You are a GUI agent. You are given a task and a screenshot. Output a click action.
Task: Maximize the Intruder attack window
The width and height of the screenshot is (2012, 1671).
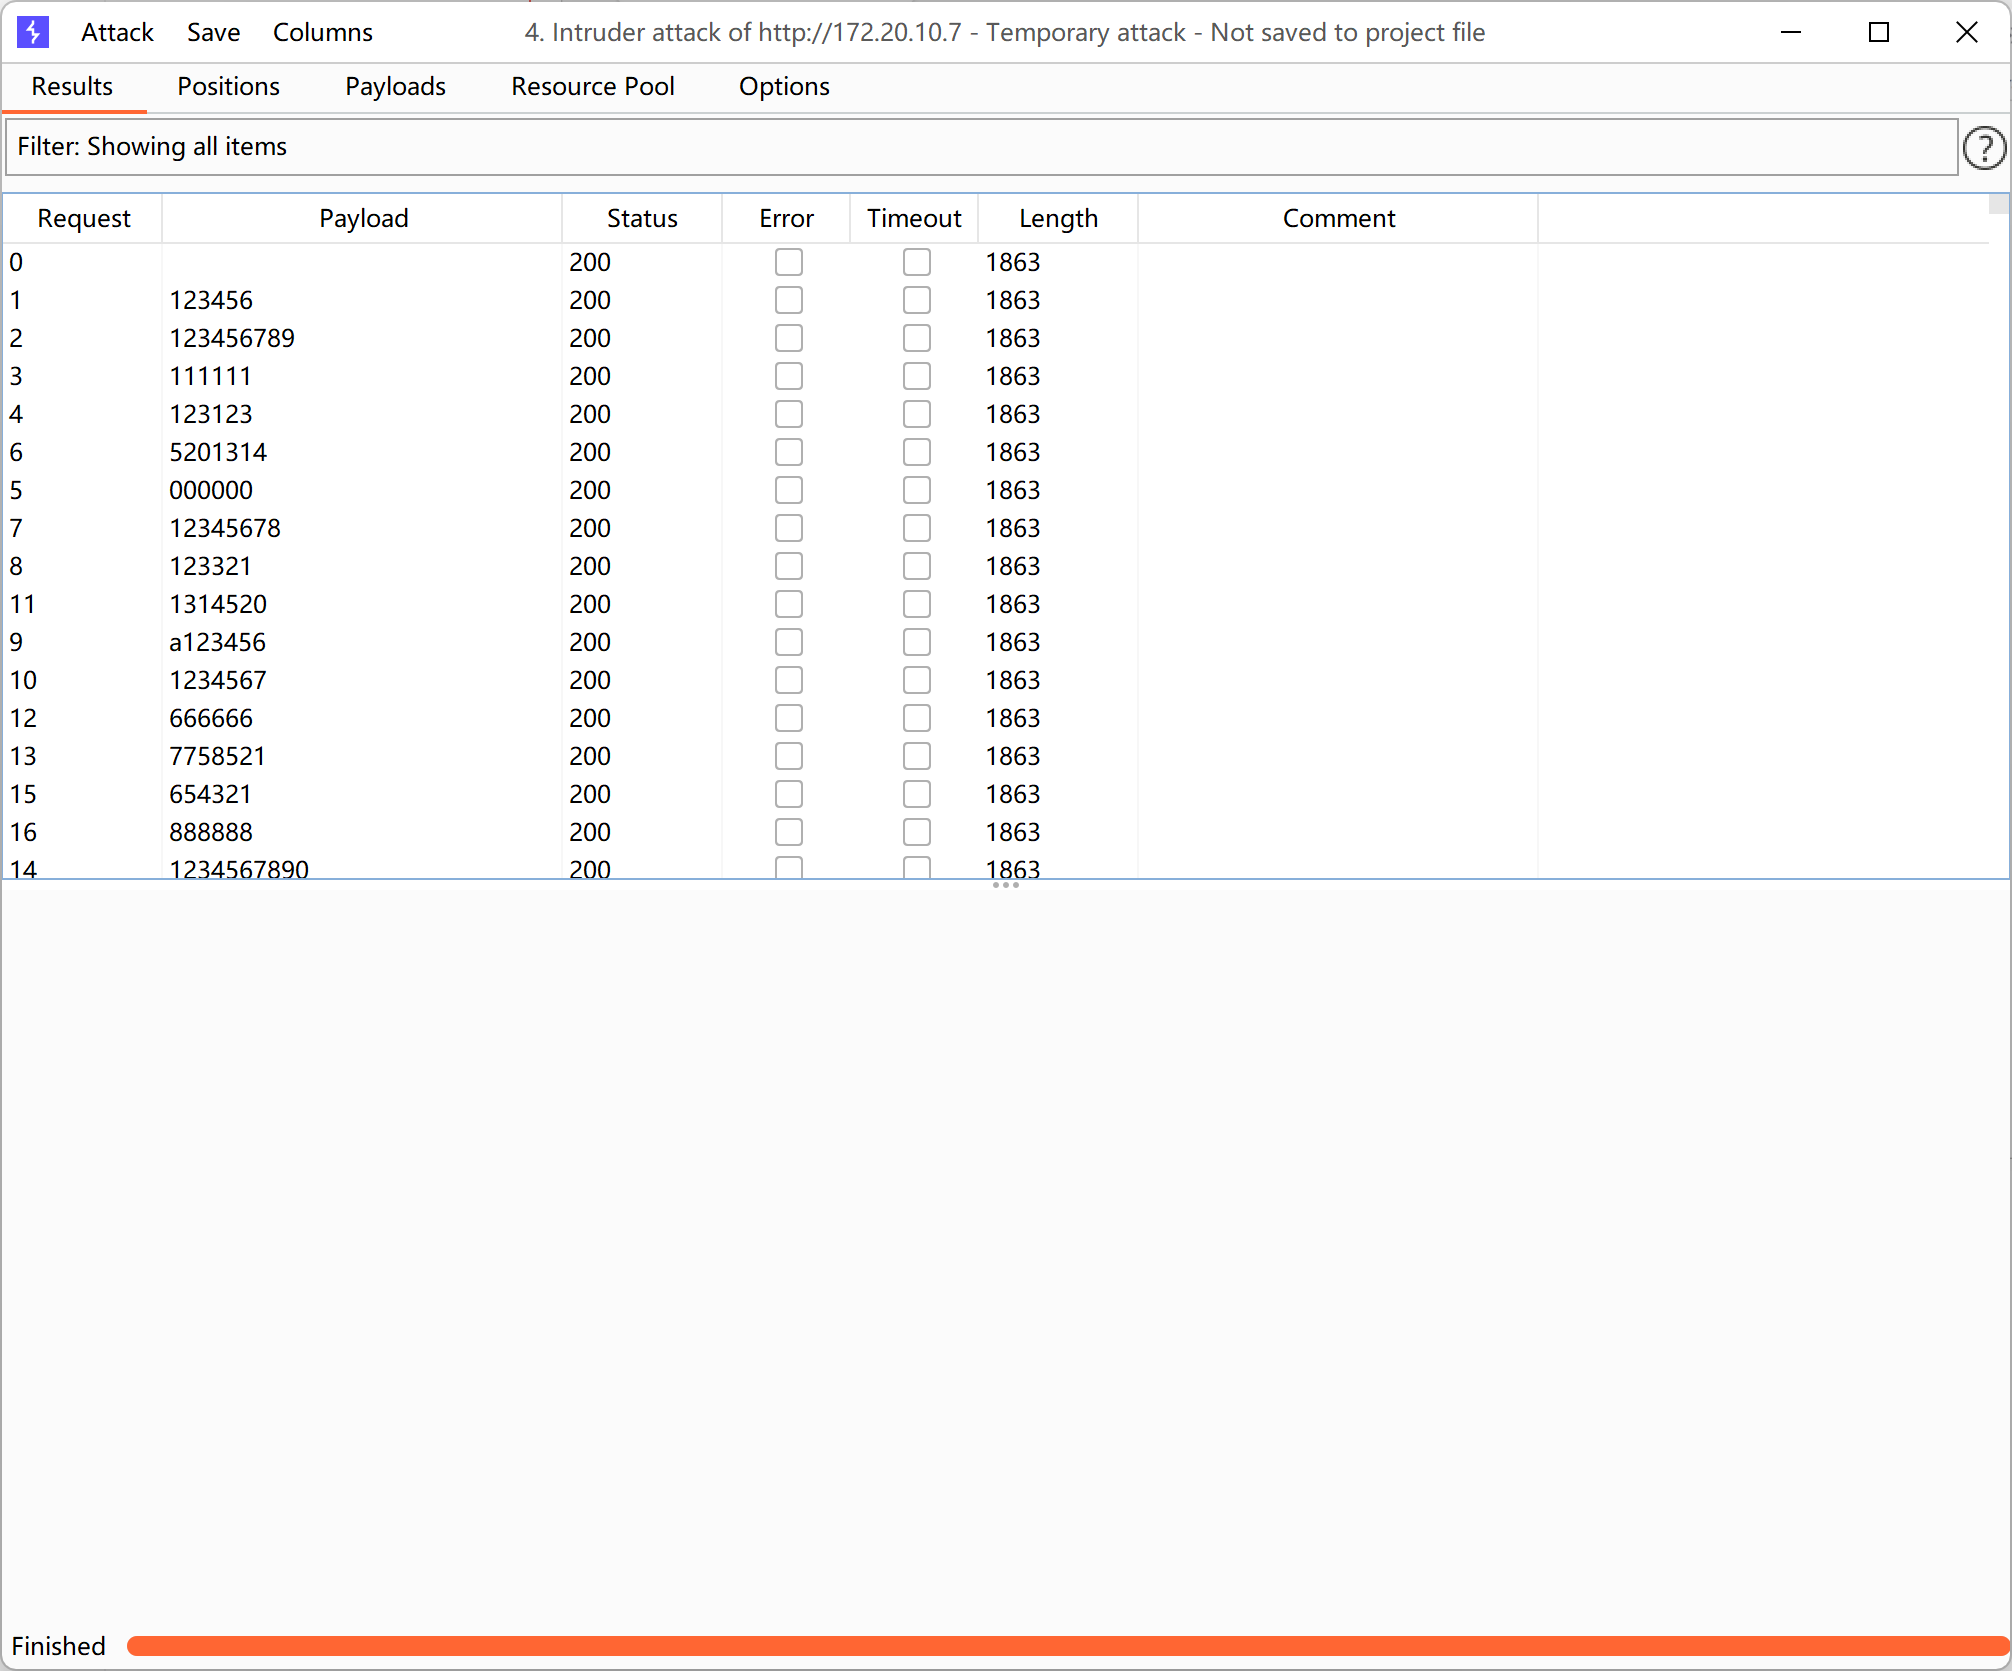pyautogui.click(x=1878, y=32)
